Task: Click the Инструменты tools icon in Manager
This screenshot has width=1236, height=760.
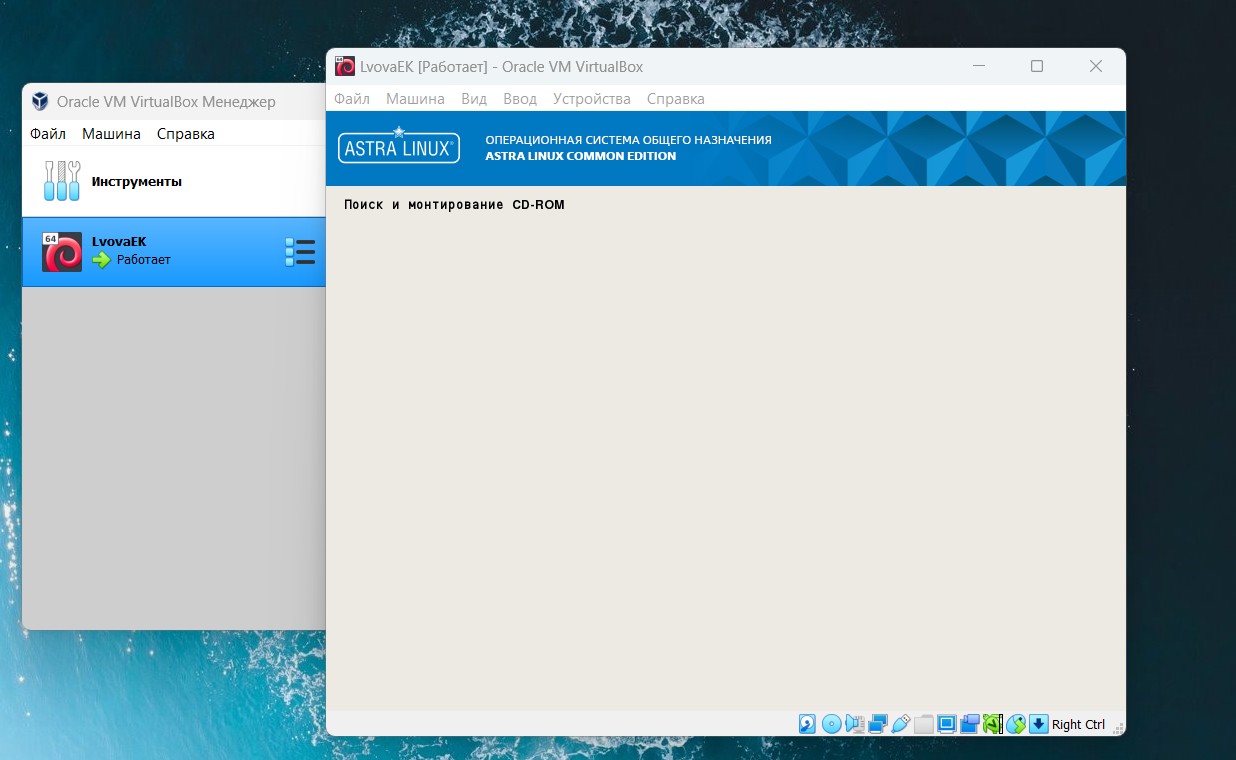Action: (x=62, y=181)
